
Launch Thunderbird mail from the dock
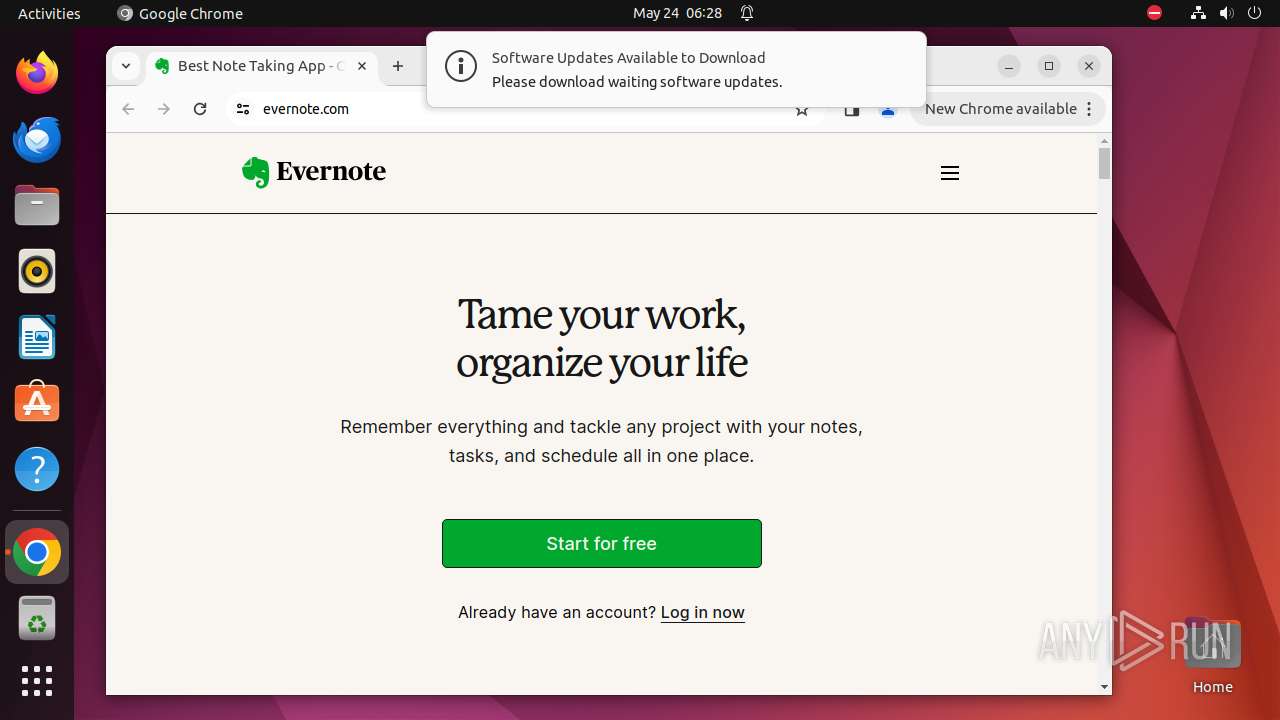click(x=37, y=139)
